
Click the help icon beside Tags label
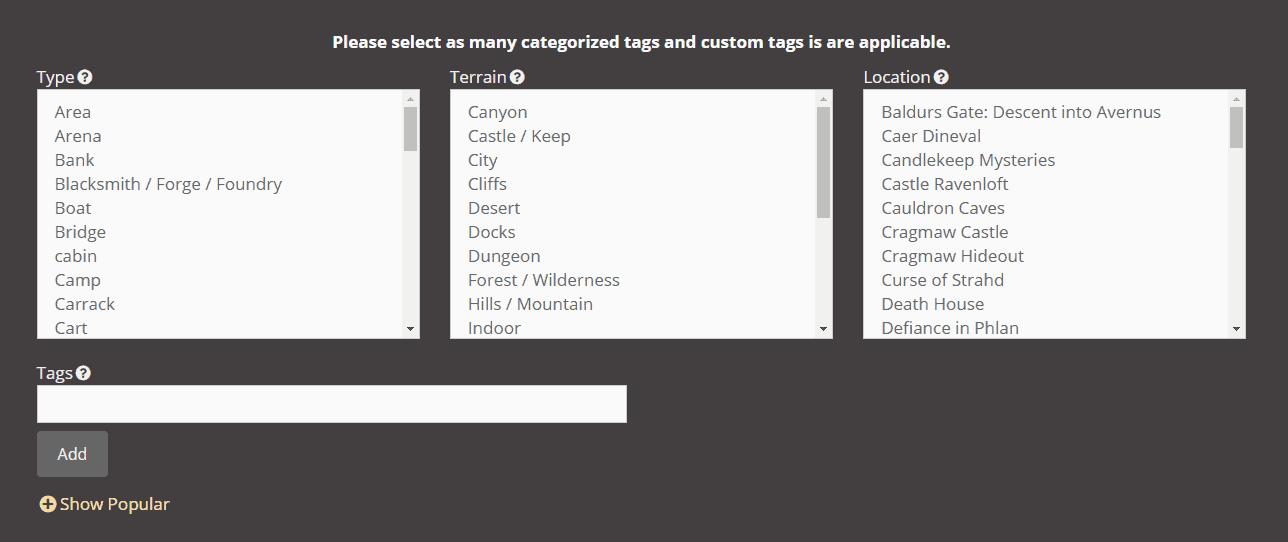tap(83, 373)
